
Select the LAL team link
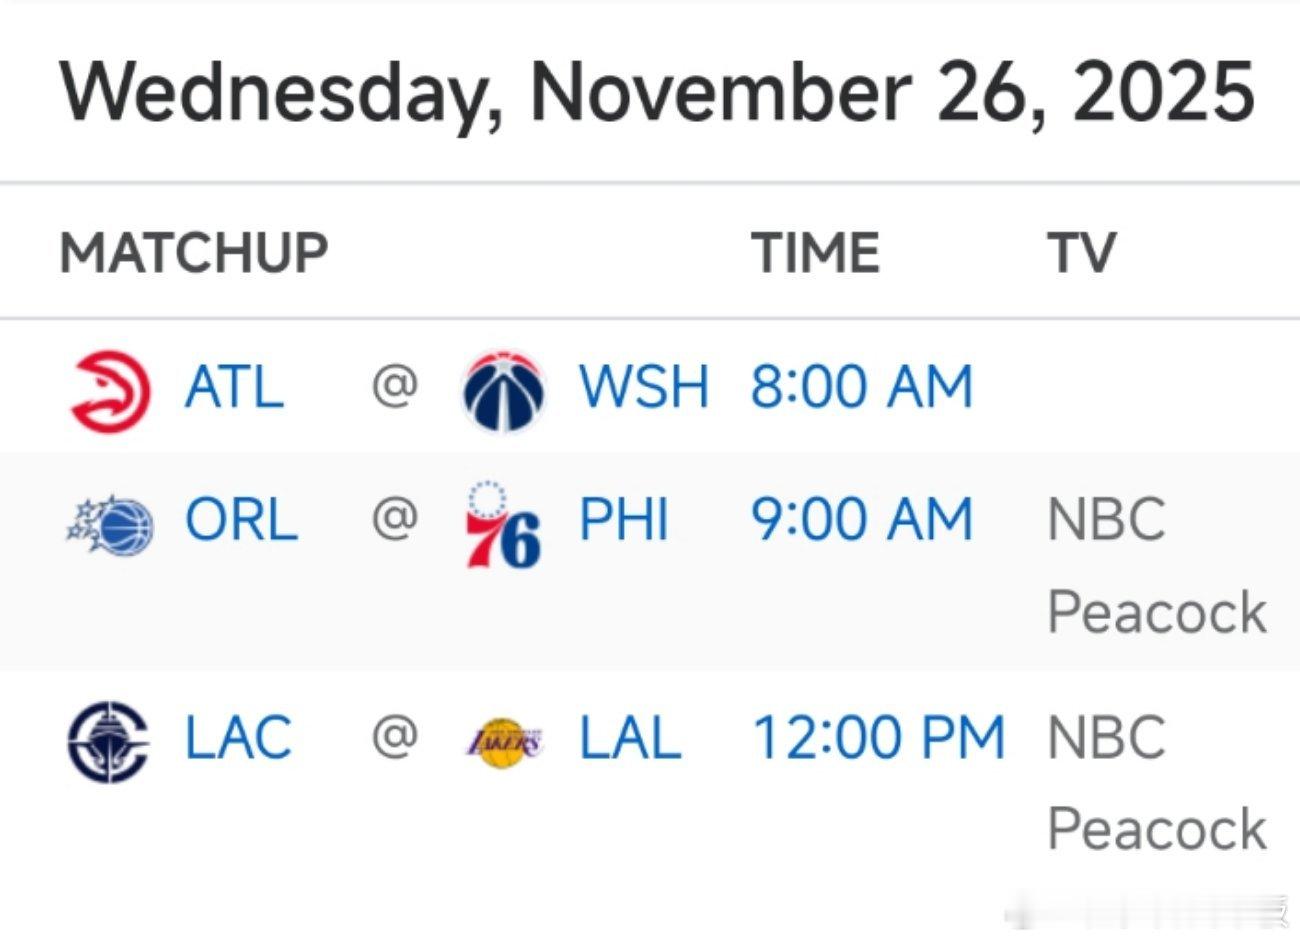point(630,738)
